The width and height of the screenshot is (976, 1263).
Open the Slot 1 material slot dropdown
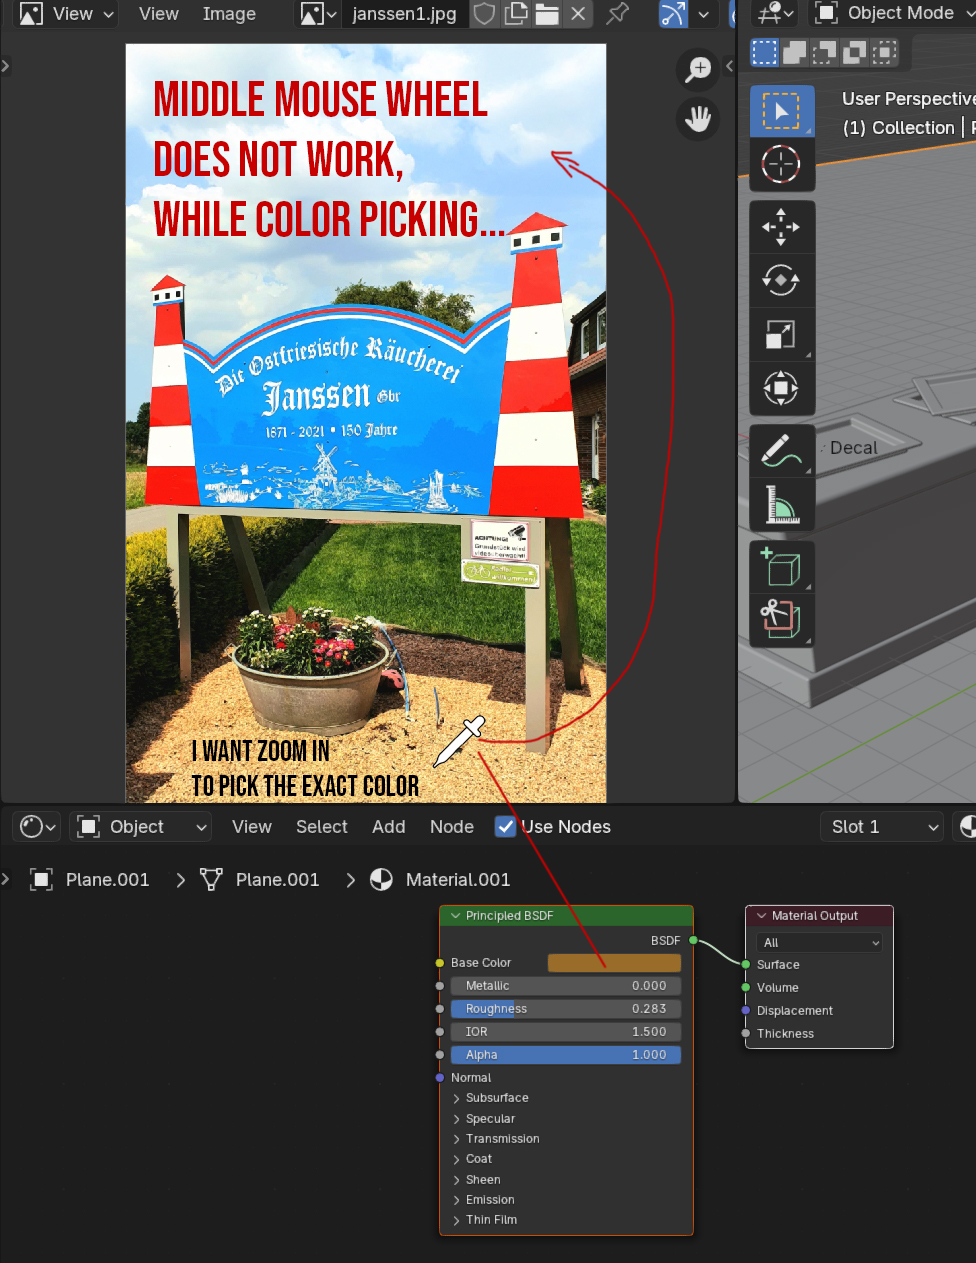tap(882, 827)
